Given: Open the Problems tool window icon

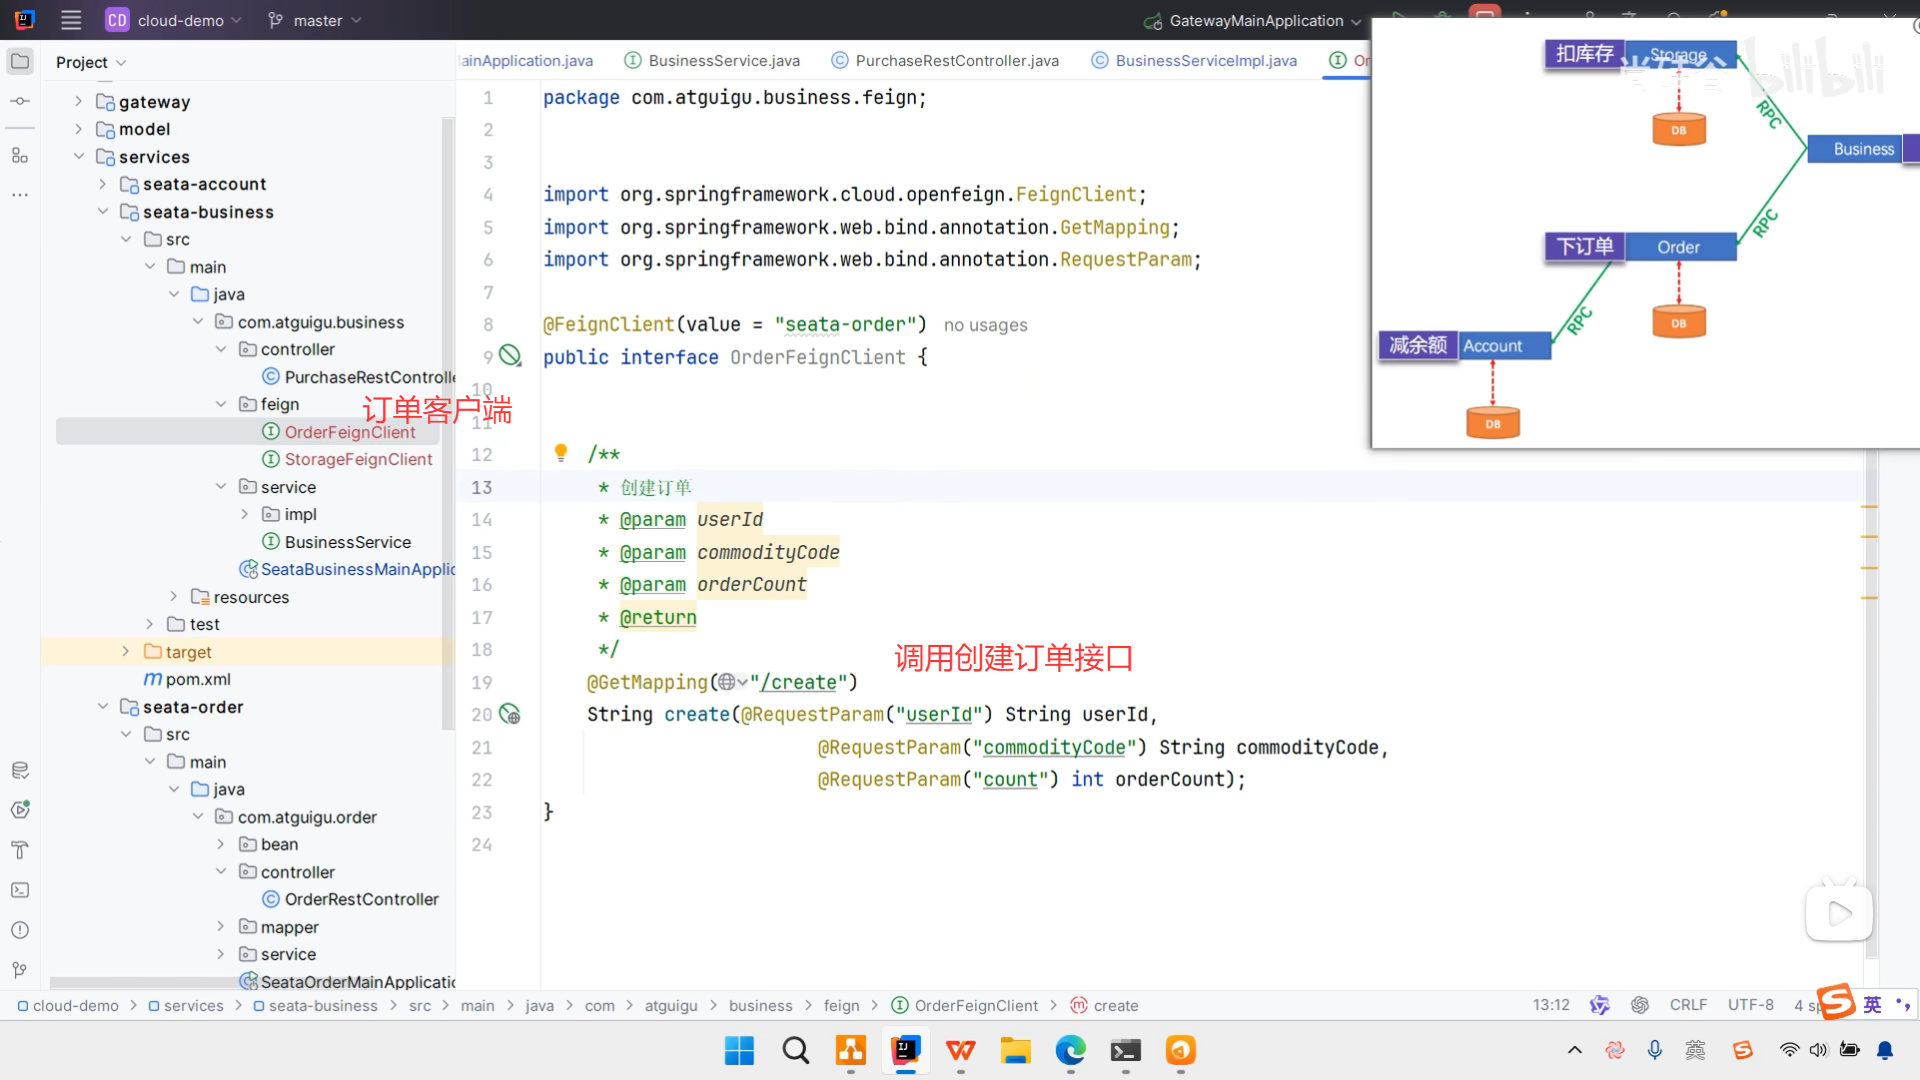Looking at the screenshot, I should click(x=20, y=930).
